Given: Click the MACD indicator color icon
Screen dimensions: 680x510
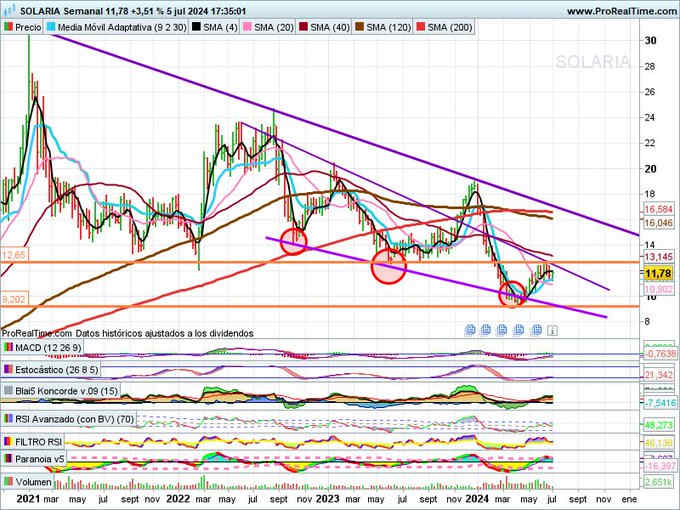Looking at the screenshot, I should tap(8, 347).
